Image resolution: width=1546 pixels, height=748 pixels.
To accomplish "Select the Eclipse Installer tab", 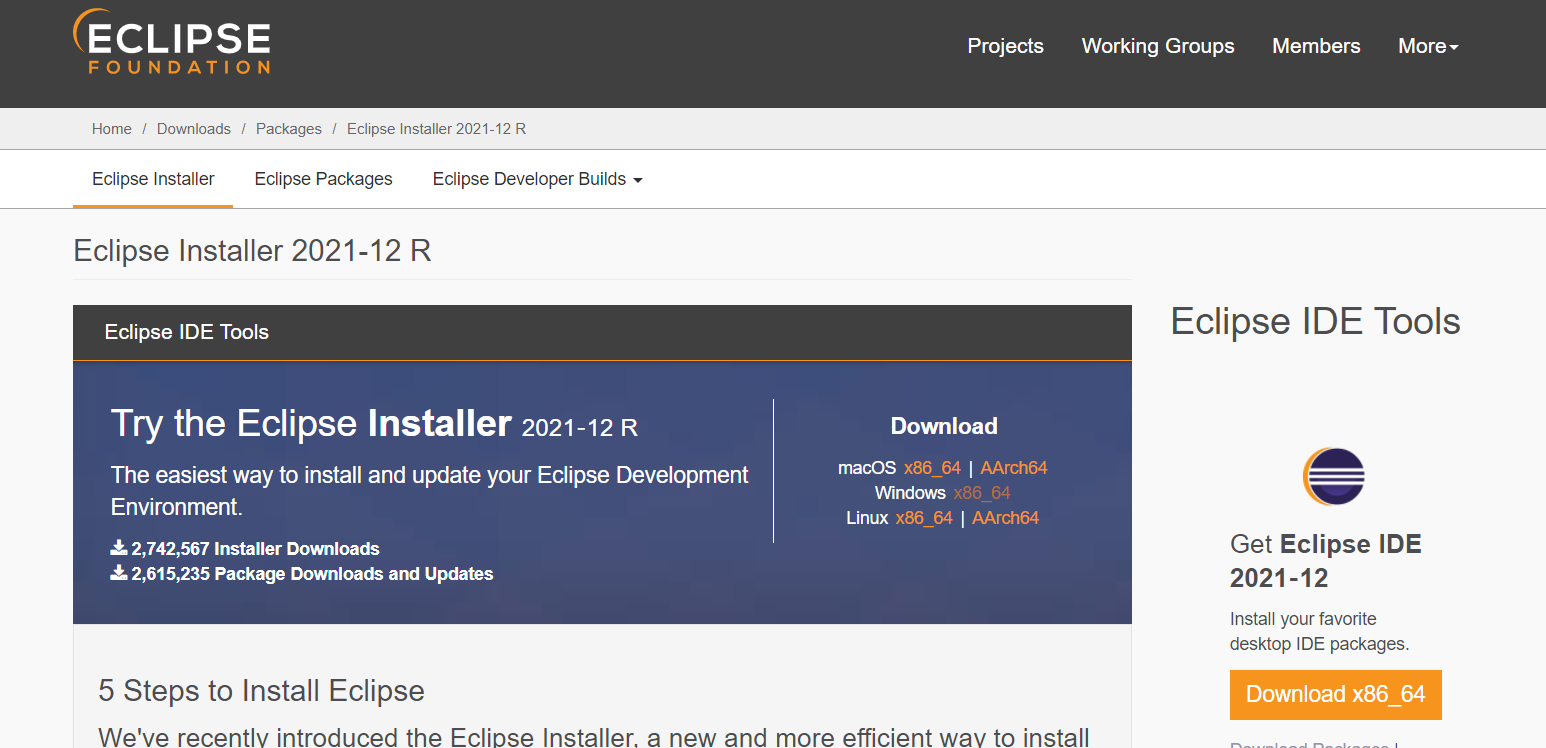I will click(x=153, y=179).
